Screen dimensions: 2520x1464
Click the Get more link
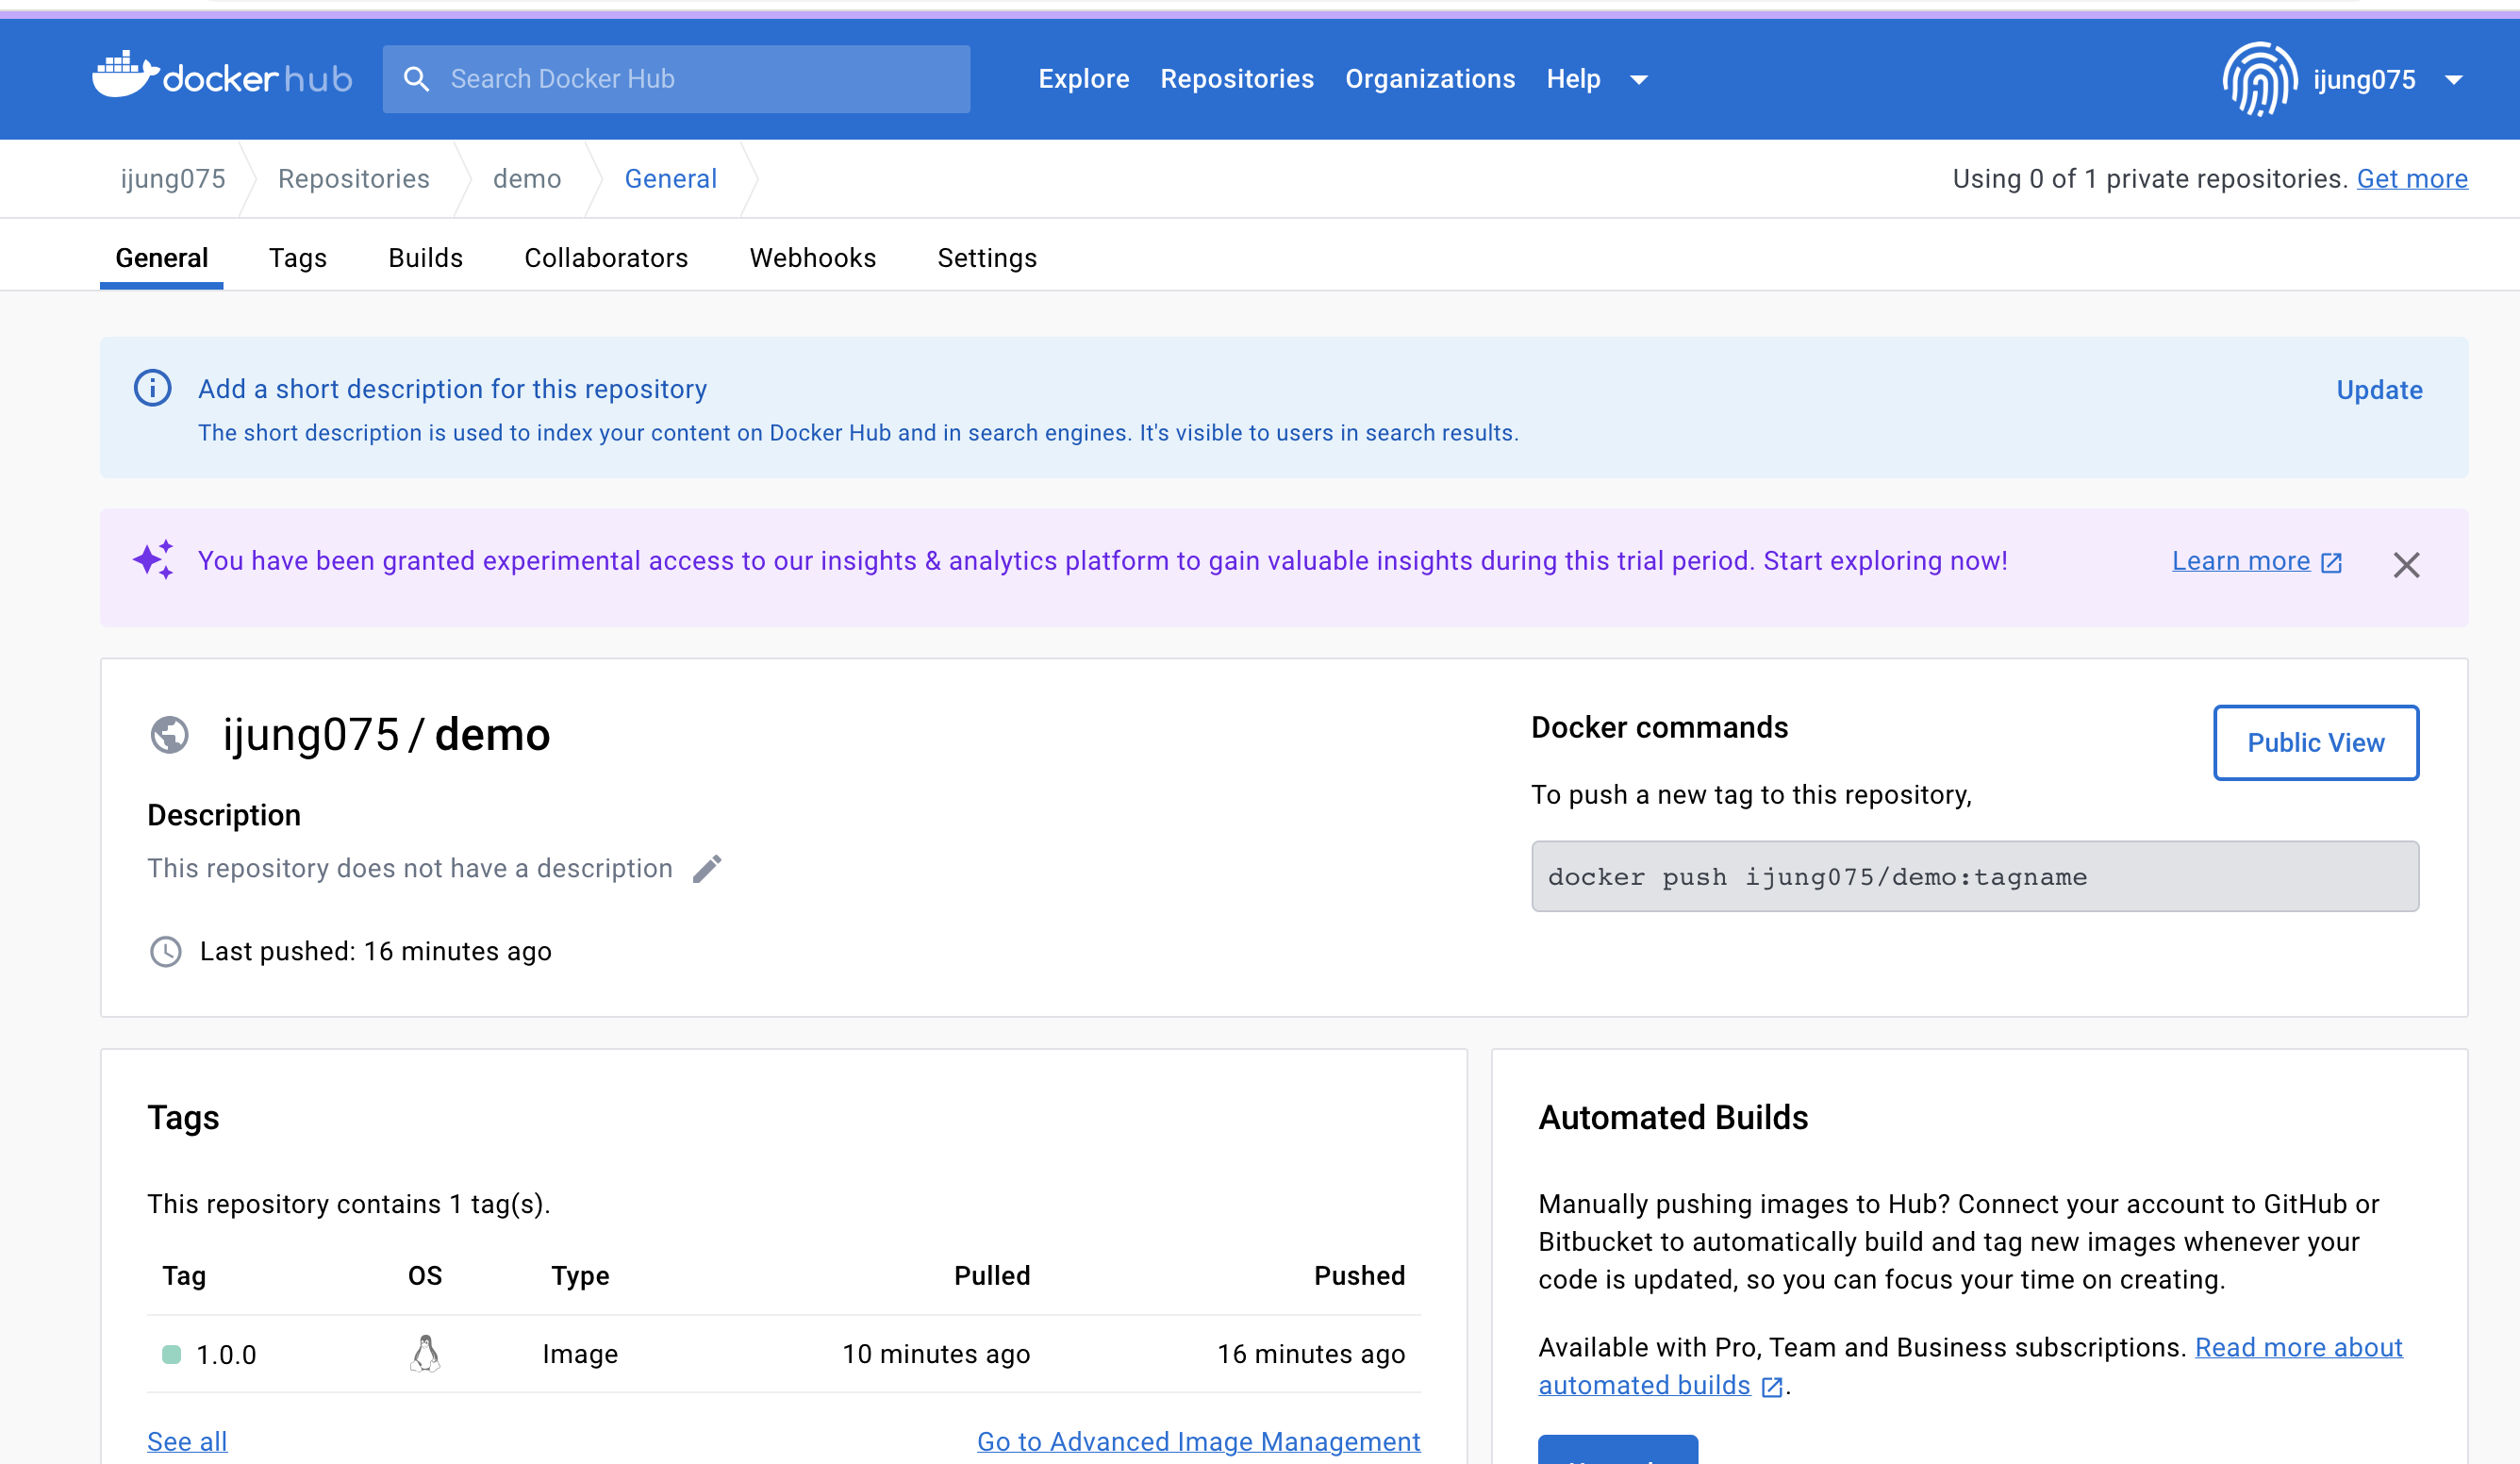(2412, 179)
